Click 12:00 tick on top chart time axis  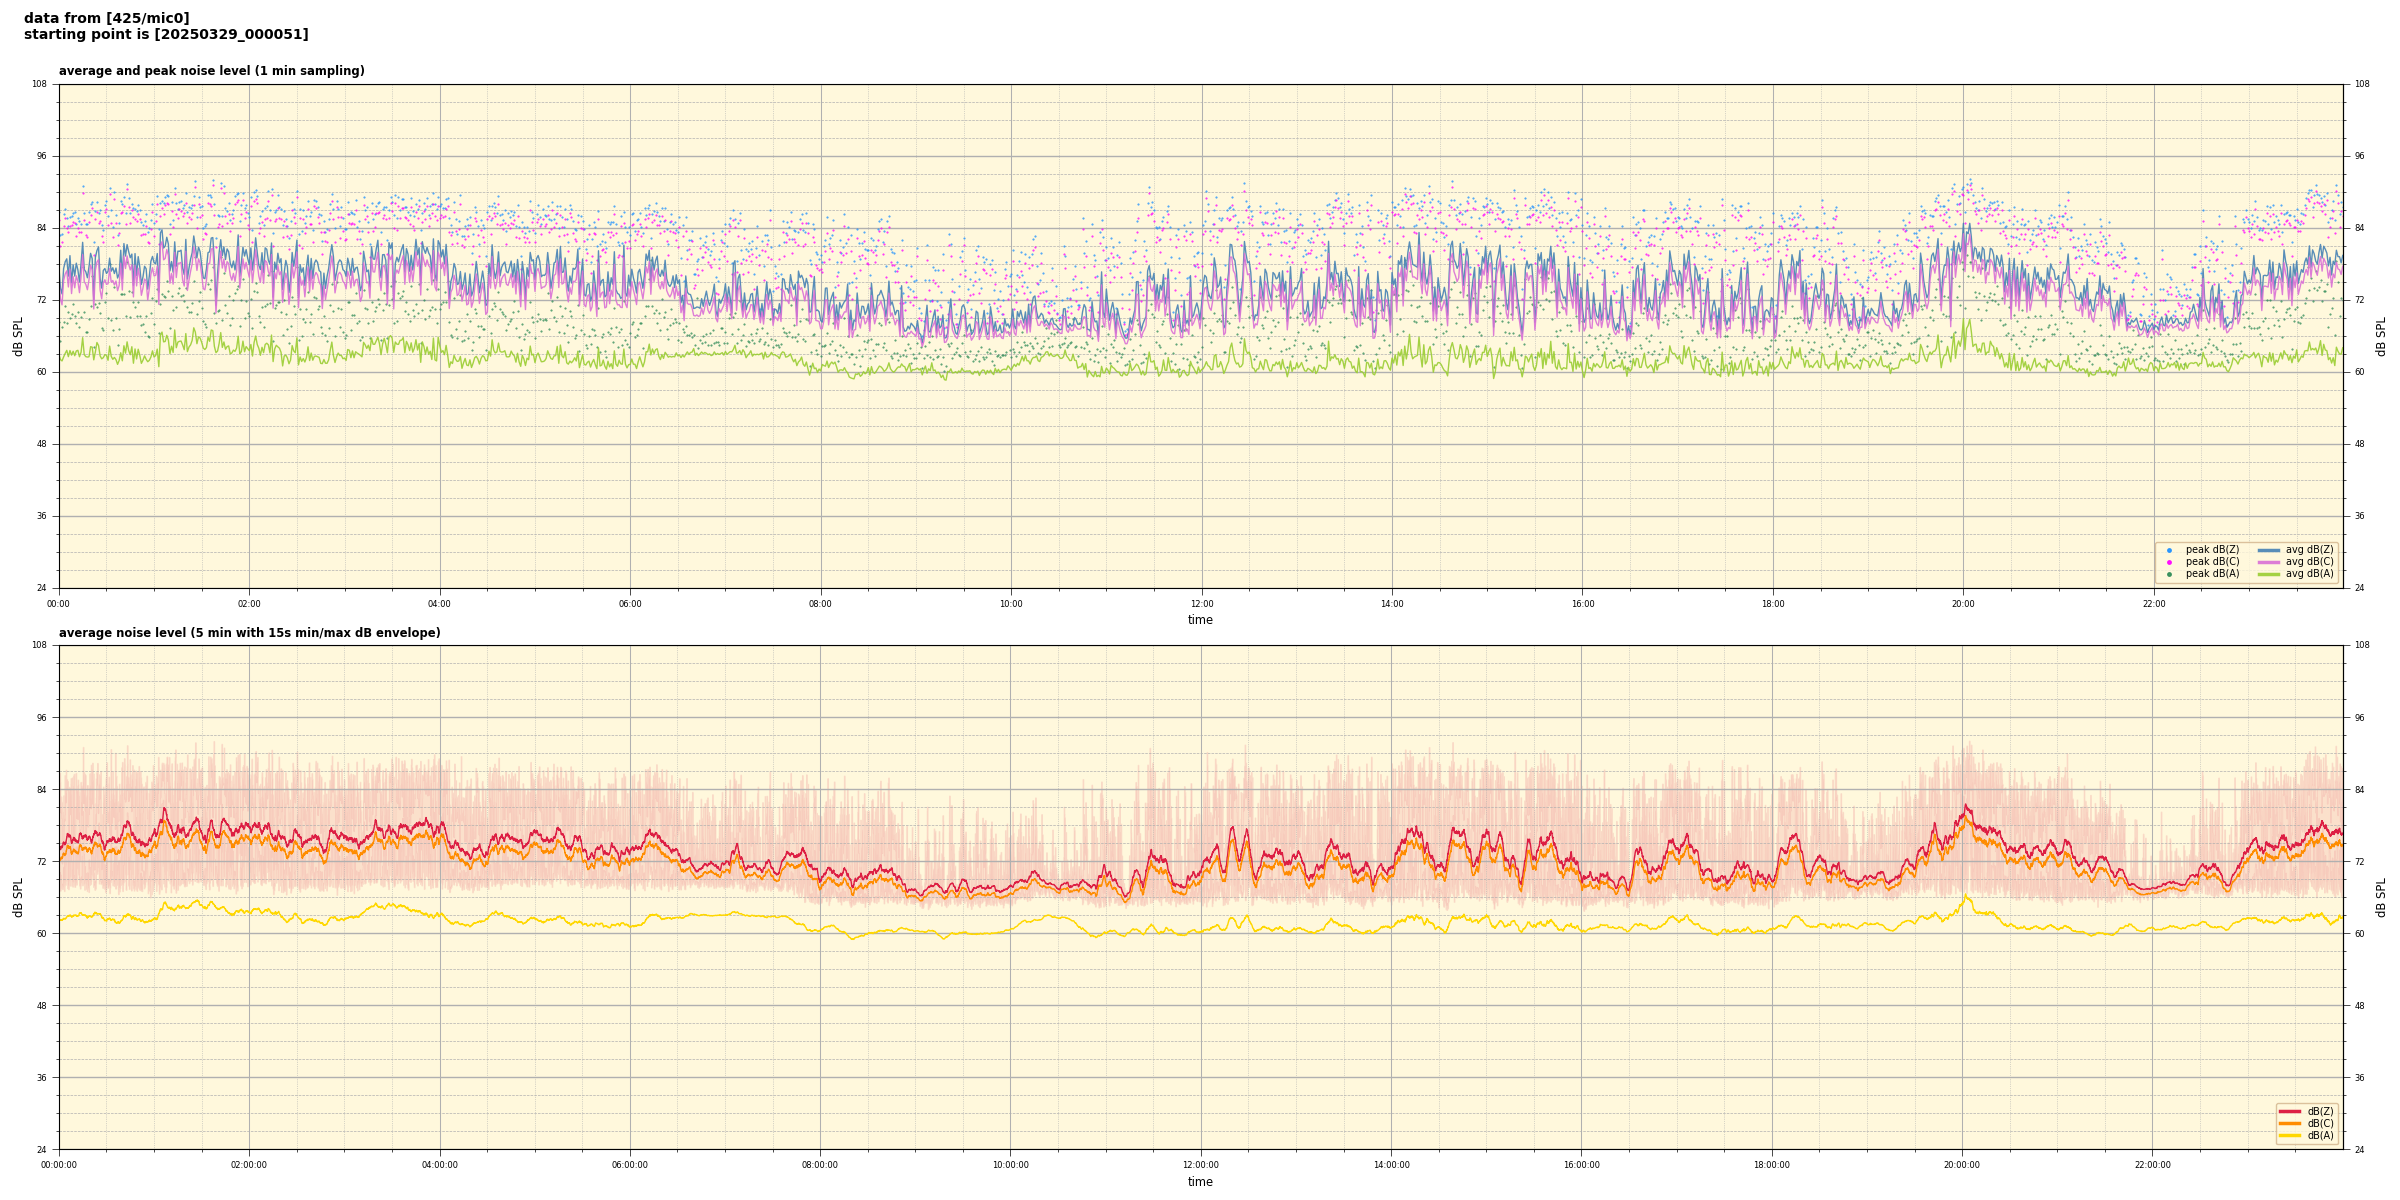[x=1201, y=604]
